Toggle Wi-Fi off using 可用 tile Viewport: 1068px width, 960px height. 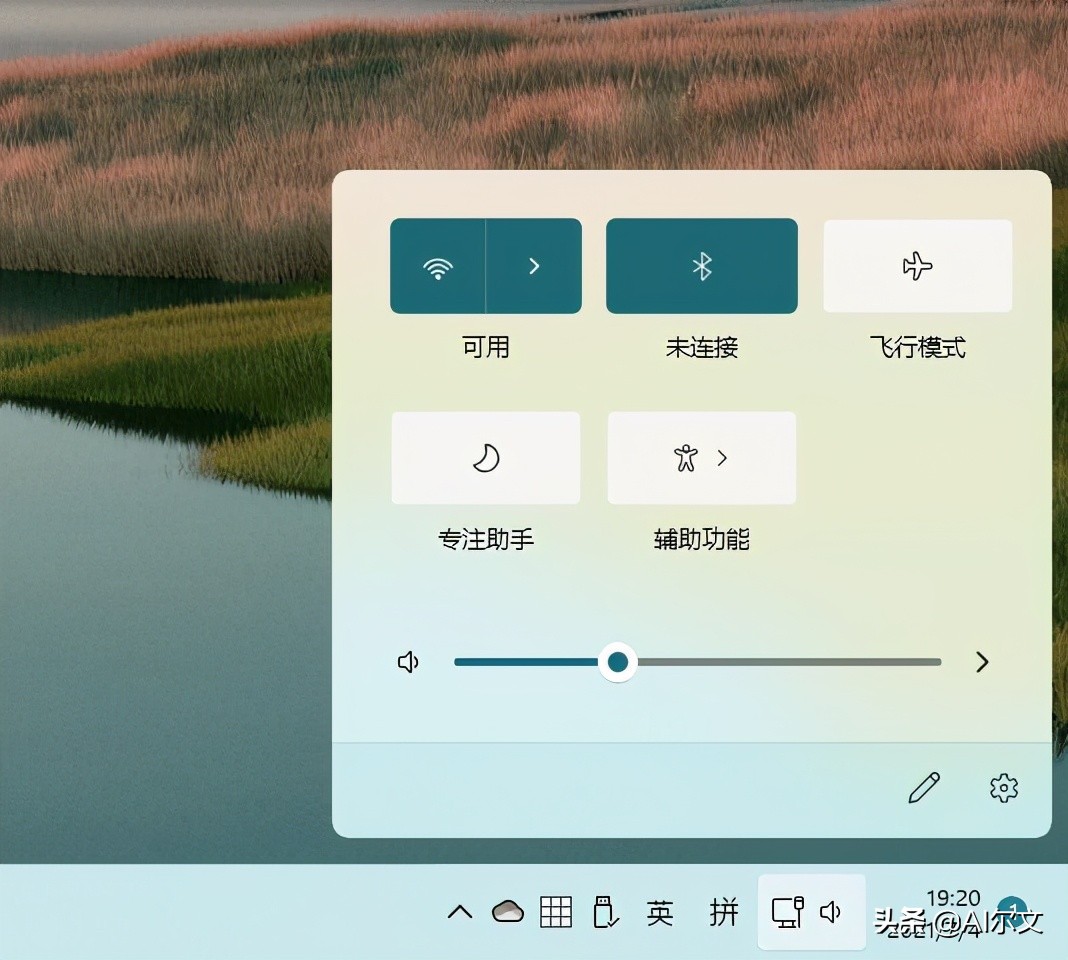click(x=440, y=266)
